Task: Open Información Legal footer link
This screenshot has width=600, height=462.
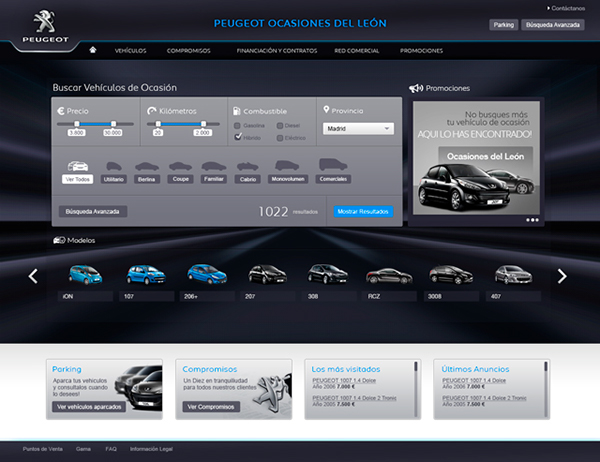Action: (x=151, y=449)
